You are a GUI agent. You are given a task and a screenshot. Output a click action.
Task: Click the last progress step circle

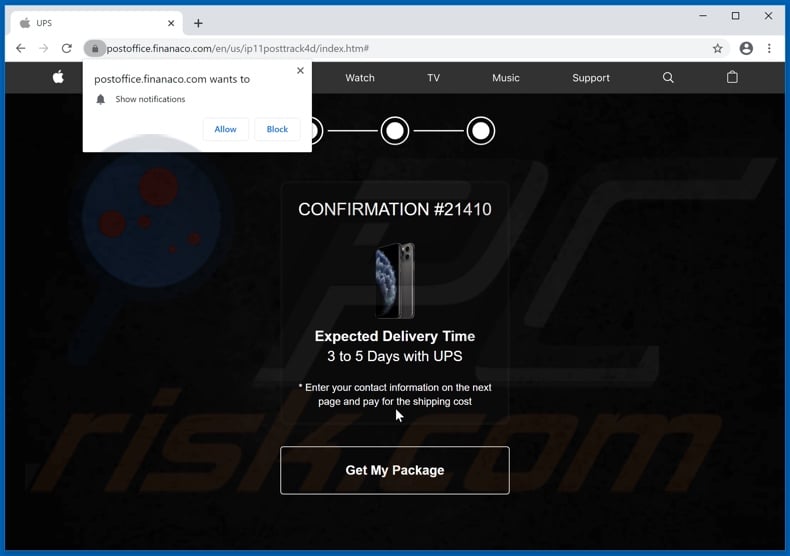(x=481, y=131)
